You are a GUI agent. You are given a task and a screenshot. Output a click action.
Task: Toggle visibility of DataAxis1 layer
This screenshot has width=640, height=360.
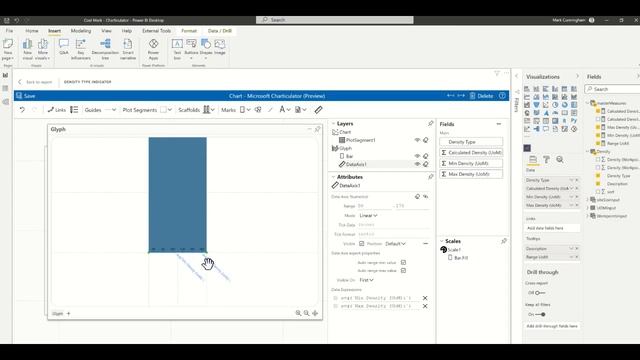[x=417, y=164]
